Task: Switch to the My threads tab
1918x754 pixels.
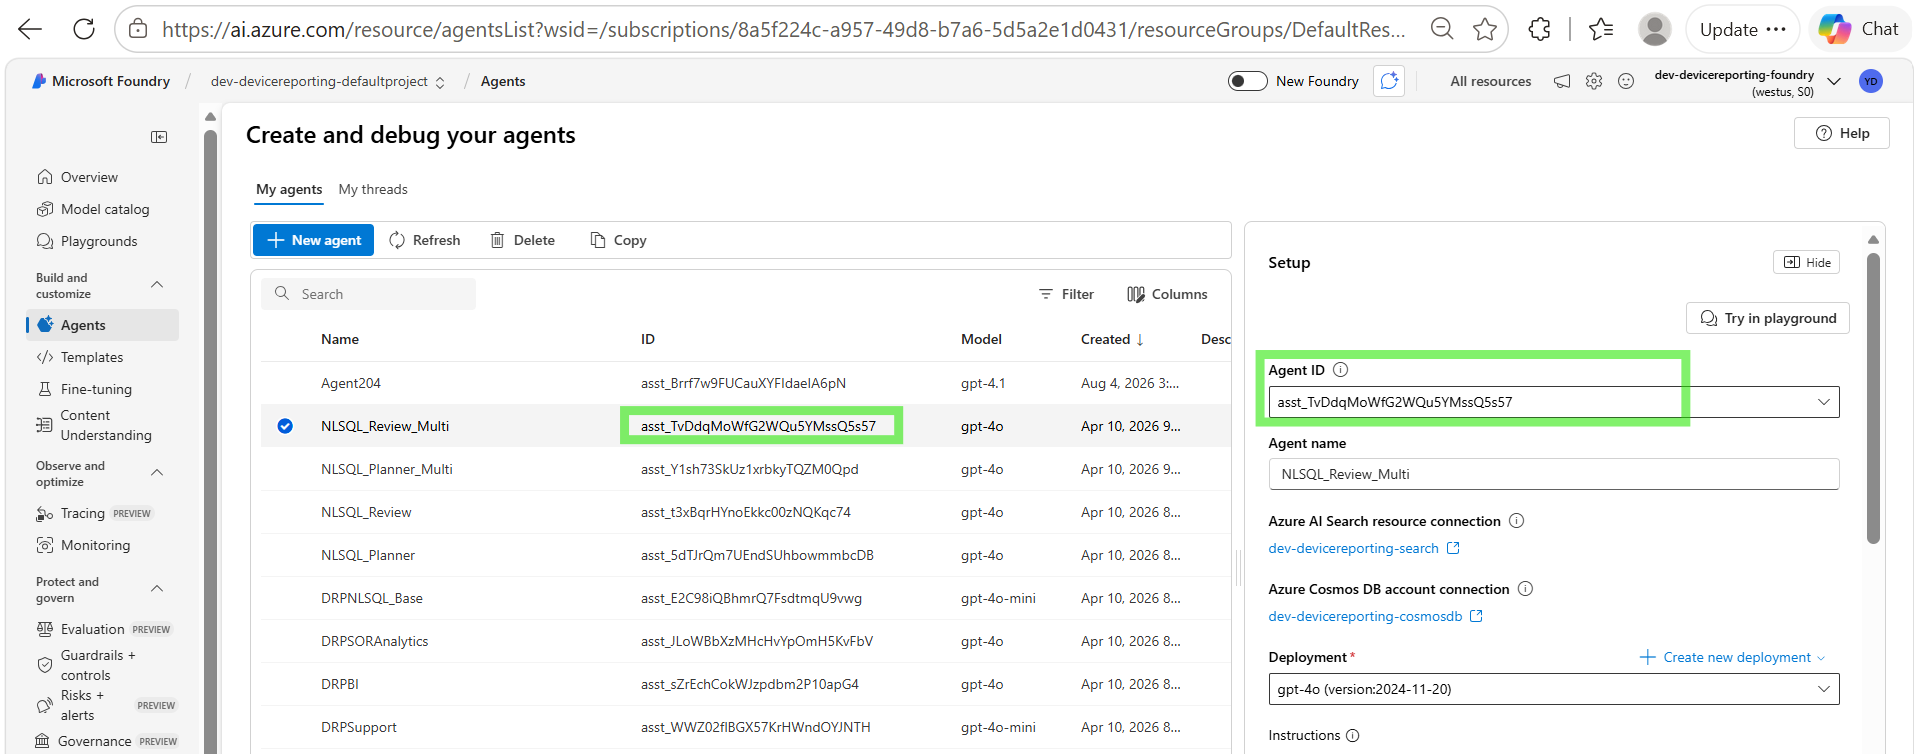Action: pyautogui.click(x=373, y=189)
